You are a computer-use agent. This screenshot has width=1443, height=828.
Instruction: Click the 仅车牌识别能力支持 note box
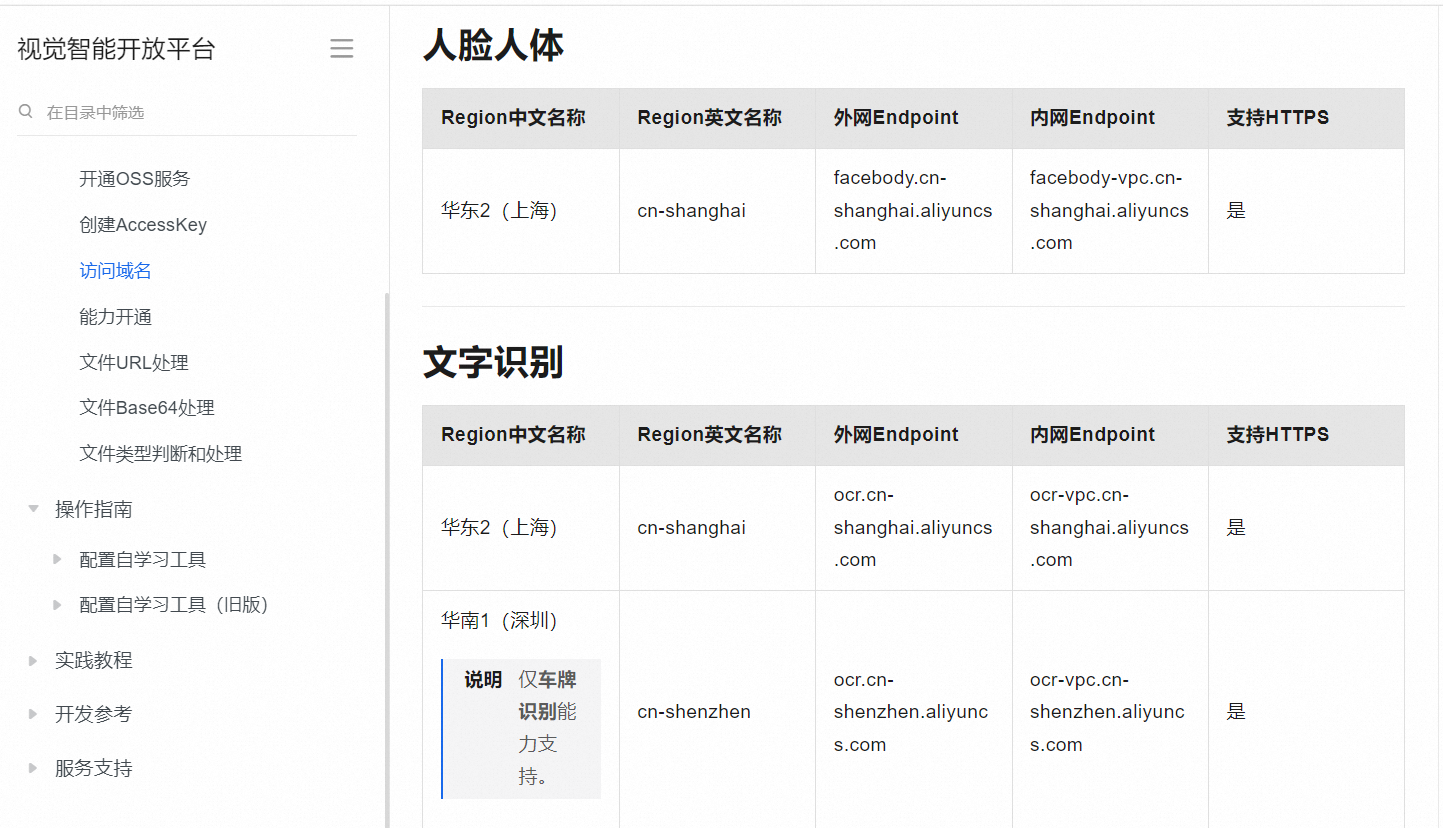521,728
